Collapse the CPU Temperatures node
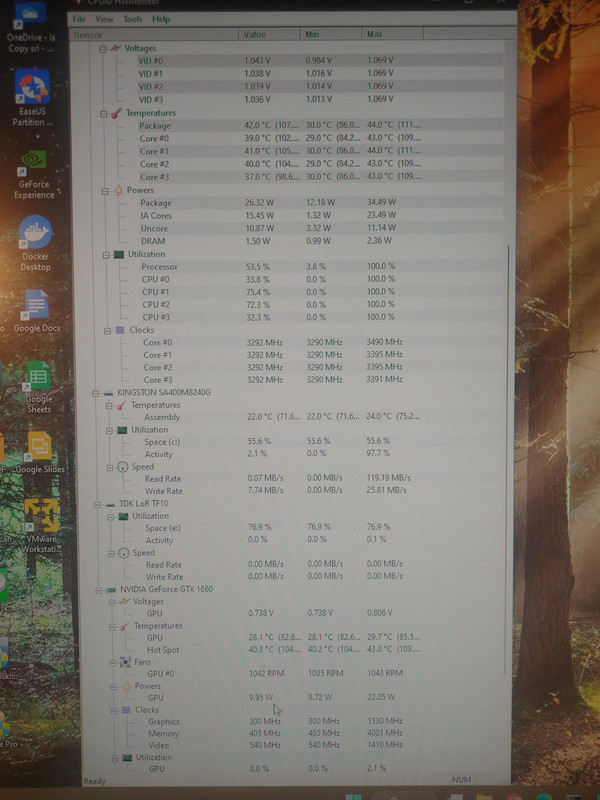Image resolution: width=600 pixels, height=800 pixels. pyautogui.click(x=104, y=114)
